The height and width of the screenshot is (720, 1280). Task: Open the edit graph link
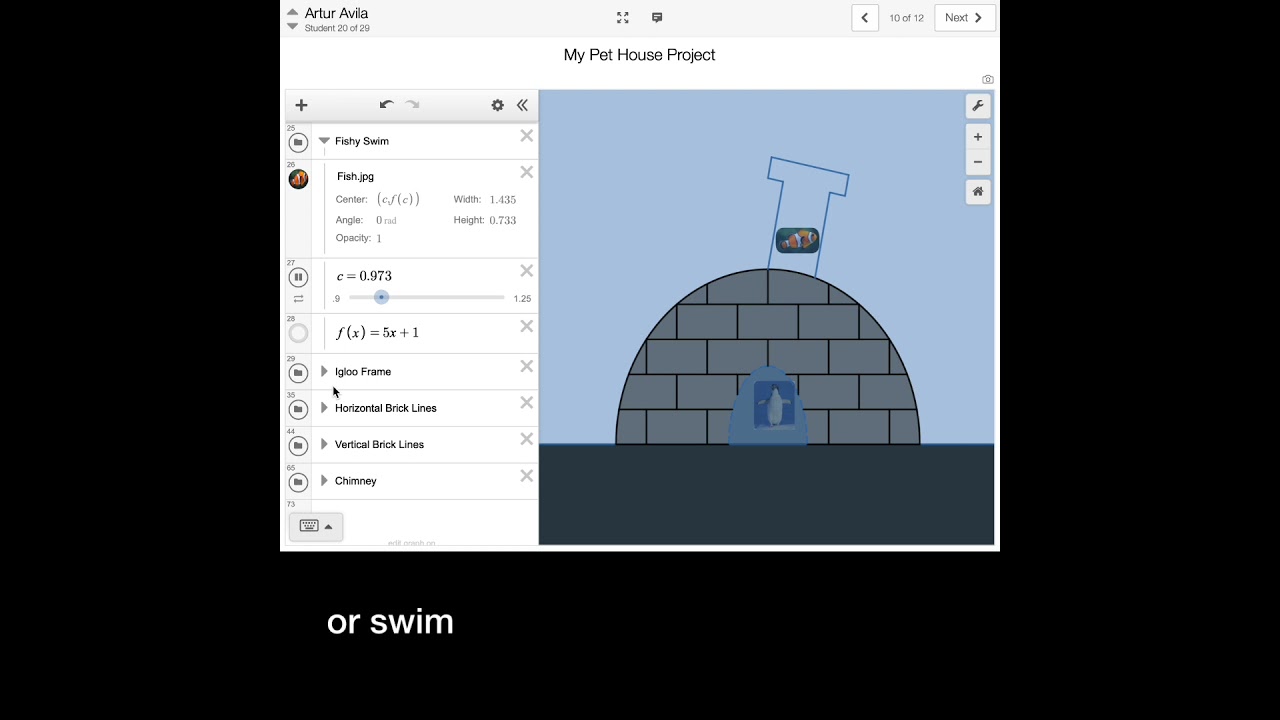point(411,543)
